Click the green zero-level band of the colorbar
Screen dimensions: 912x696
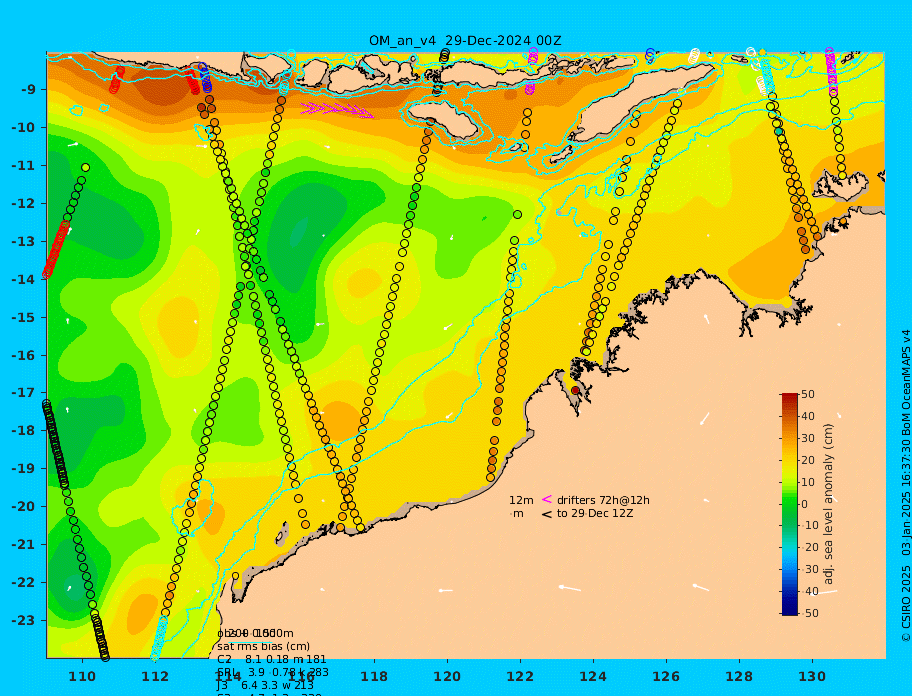[x=790, y=504]
